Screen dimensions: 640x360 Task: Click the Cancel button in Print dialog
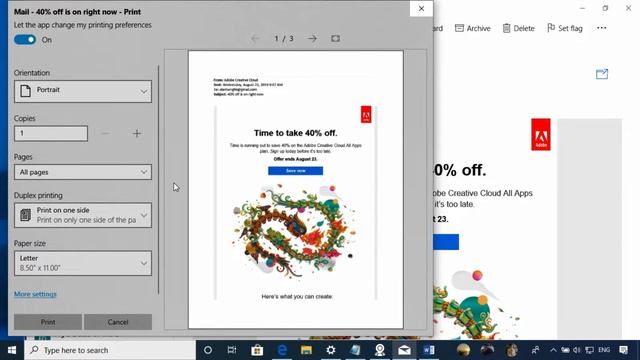(x=118, y=322)
